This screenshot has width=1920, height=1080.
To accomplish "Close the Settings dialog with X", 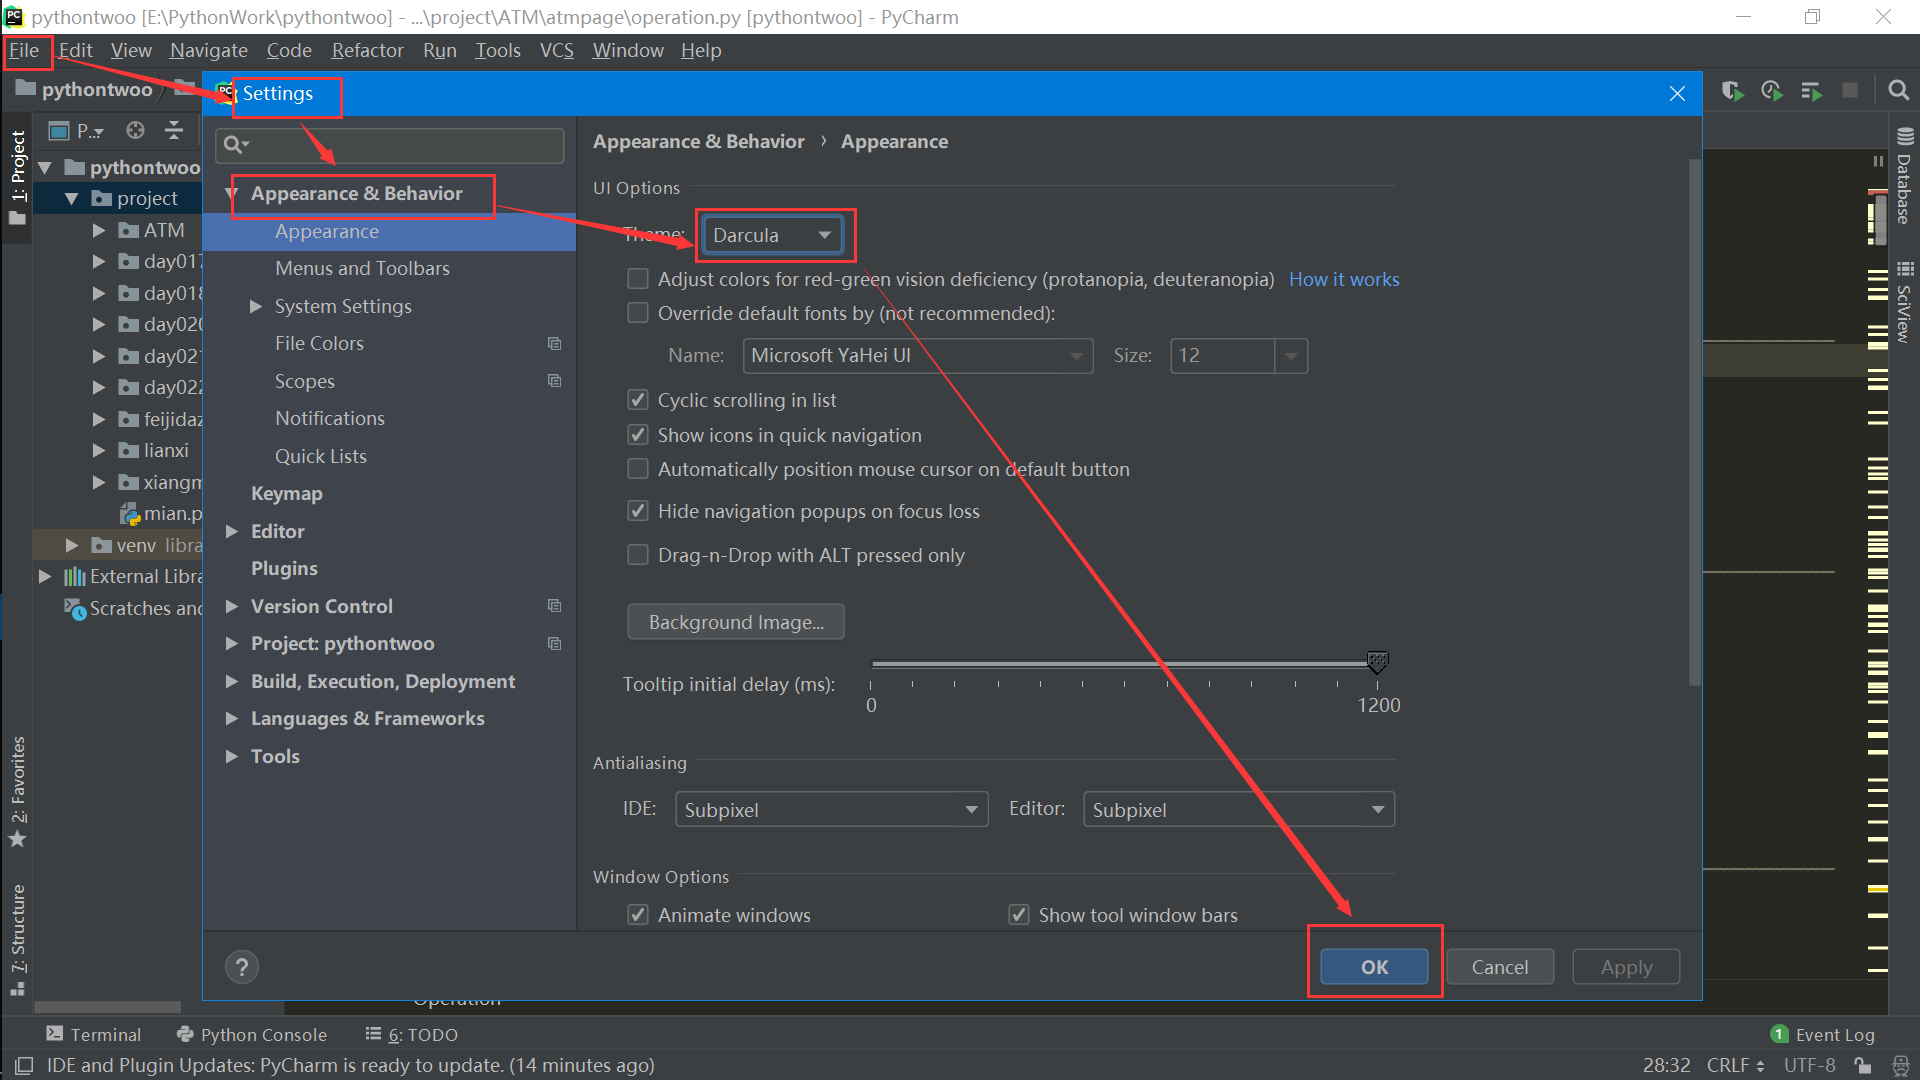I will tap(1677, 93).
